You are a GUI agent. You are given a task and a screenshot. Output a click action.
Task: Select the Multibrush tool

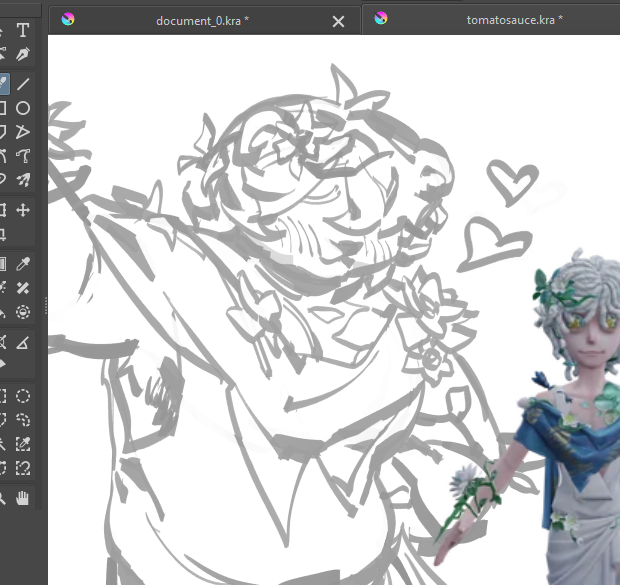(x=23, y=180)
